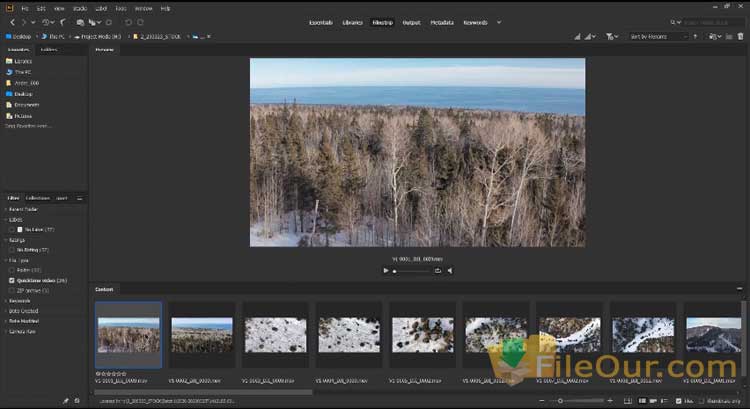Click the speaker volume icon under the preview

click(x=449, y=270)
